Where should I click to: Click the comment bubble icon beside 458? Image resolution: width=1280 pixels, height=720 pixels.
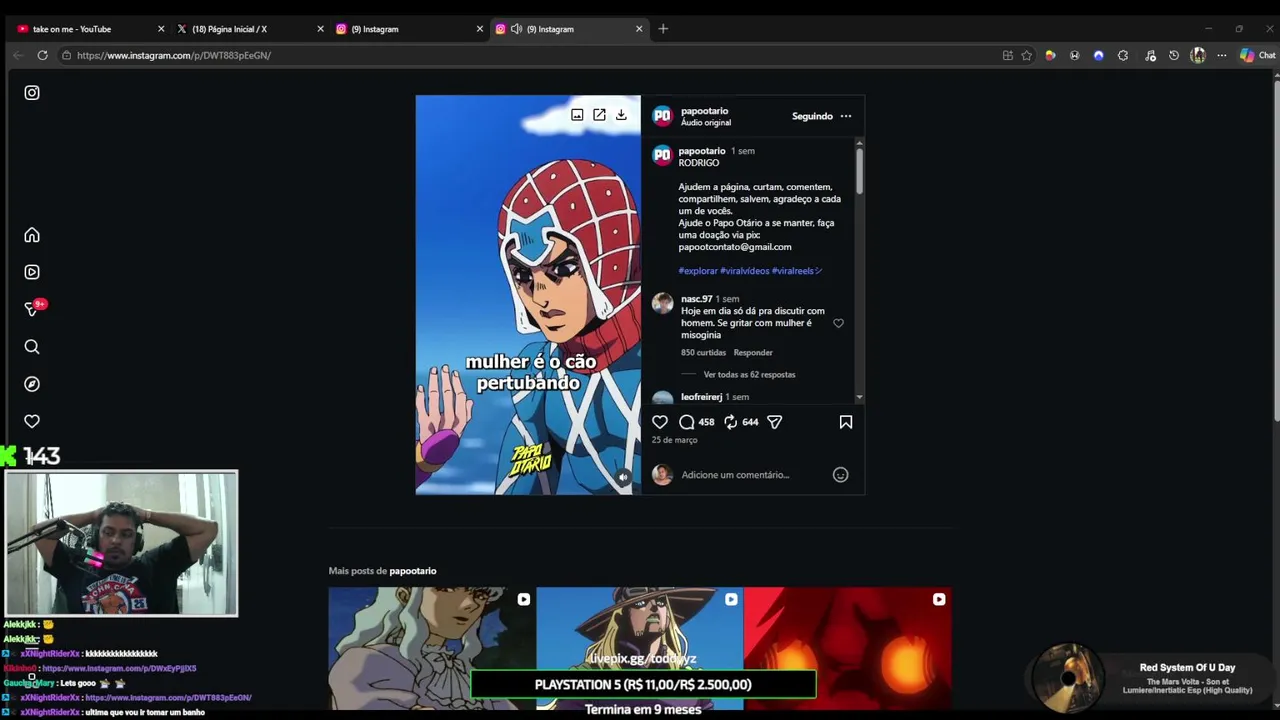687,422
